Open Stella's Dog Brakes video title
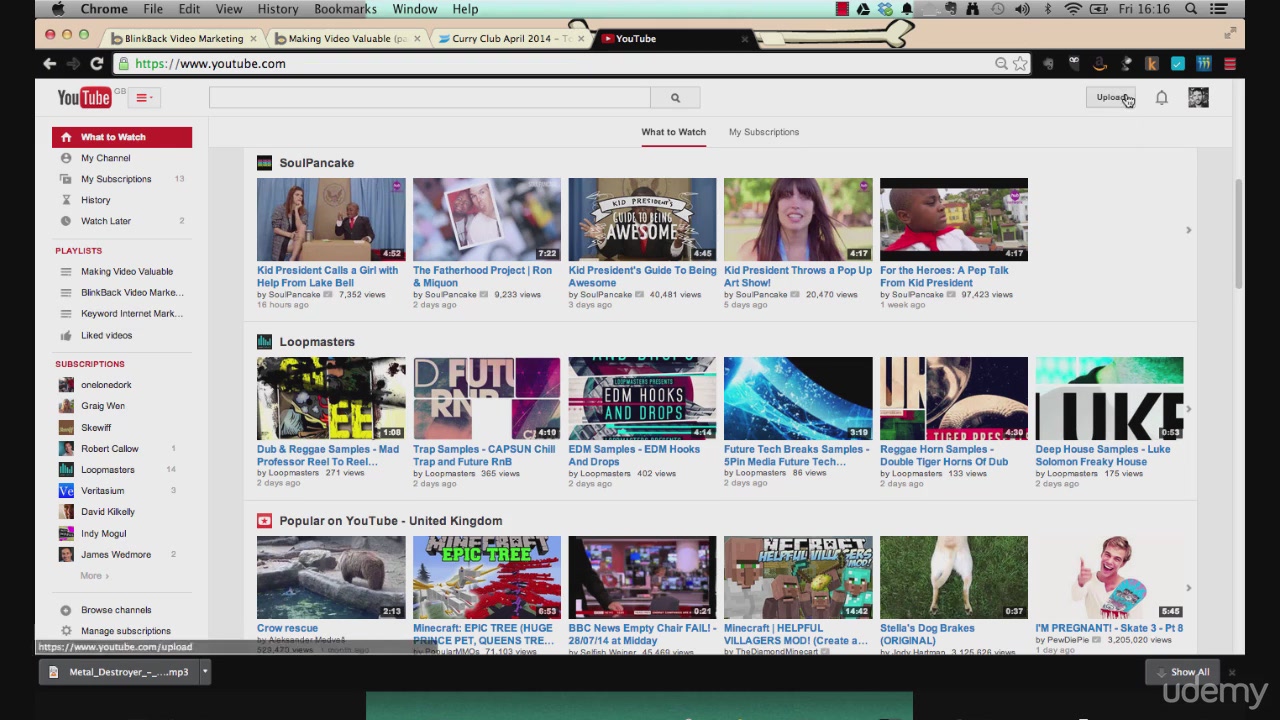 (927, 635)
